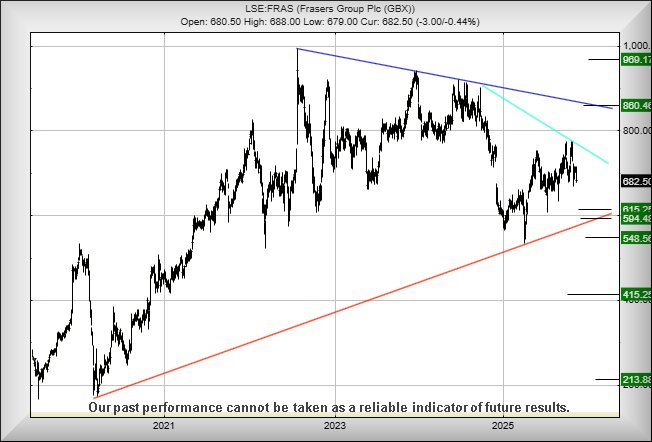Screen dimensions: 652x442
Task: Click the horizontal marker beside 969.17
Action: pyautogui.click(x=603, y=60)
